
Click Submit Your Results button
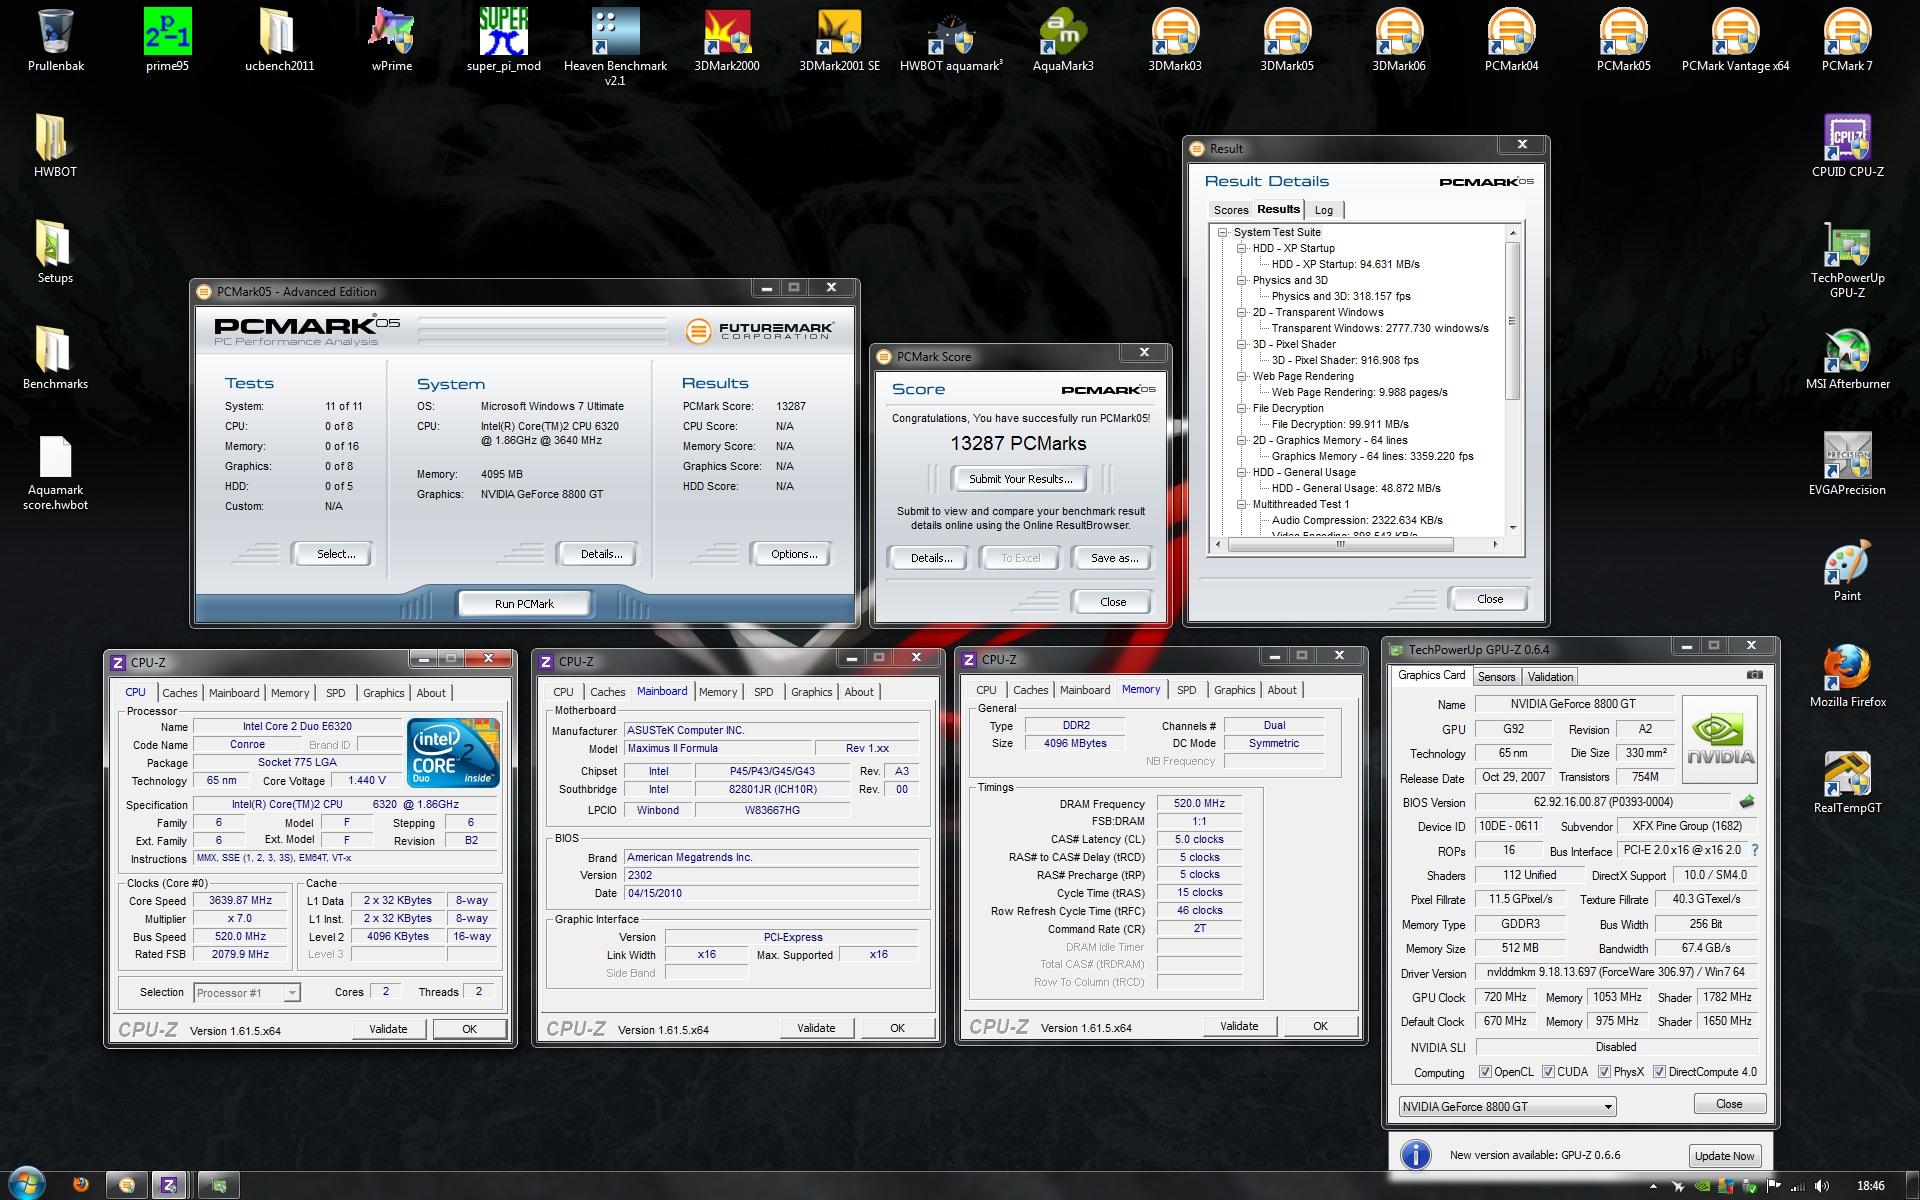[1020, 479]
